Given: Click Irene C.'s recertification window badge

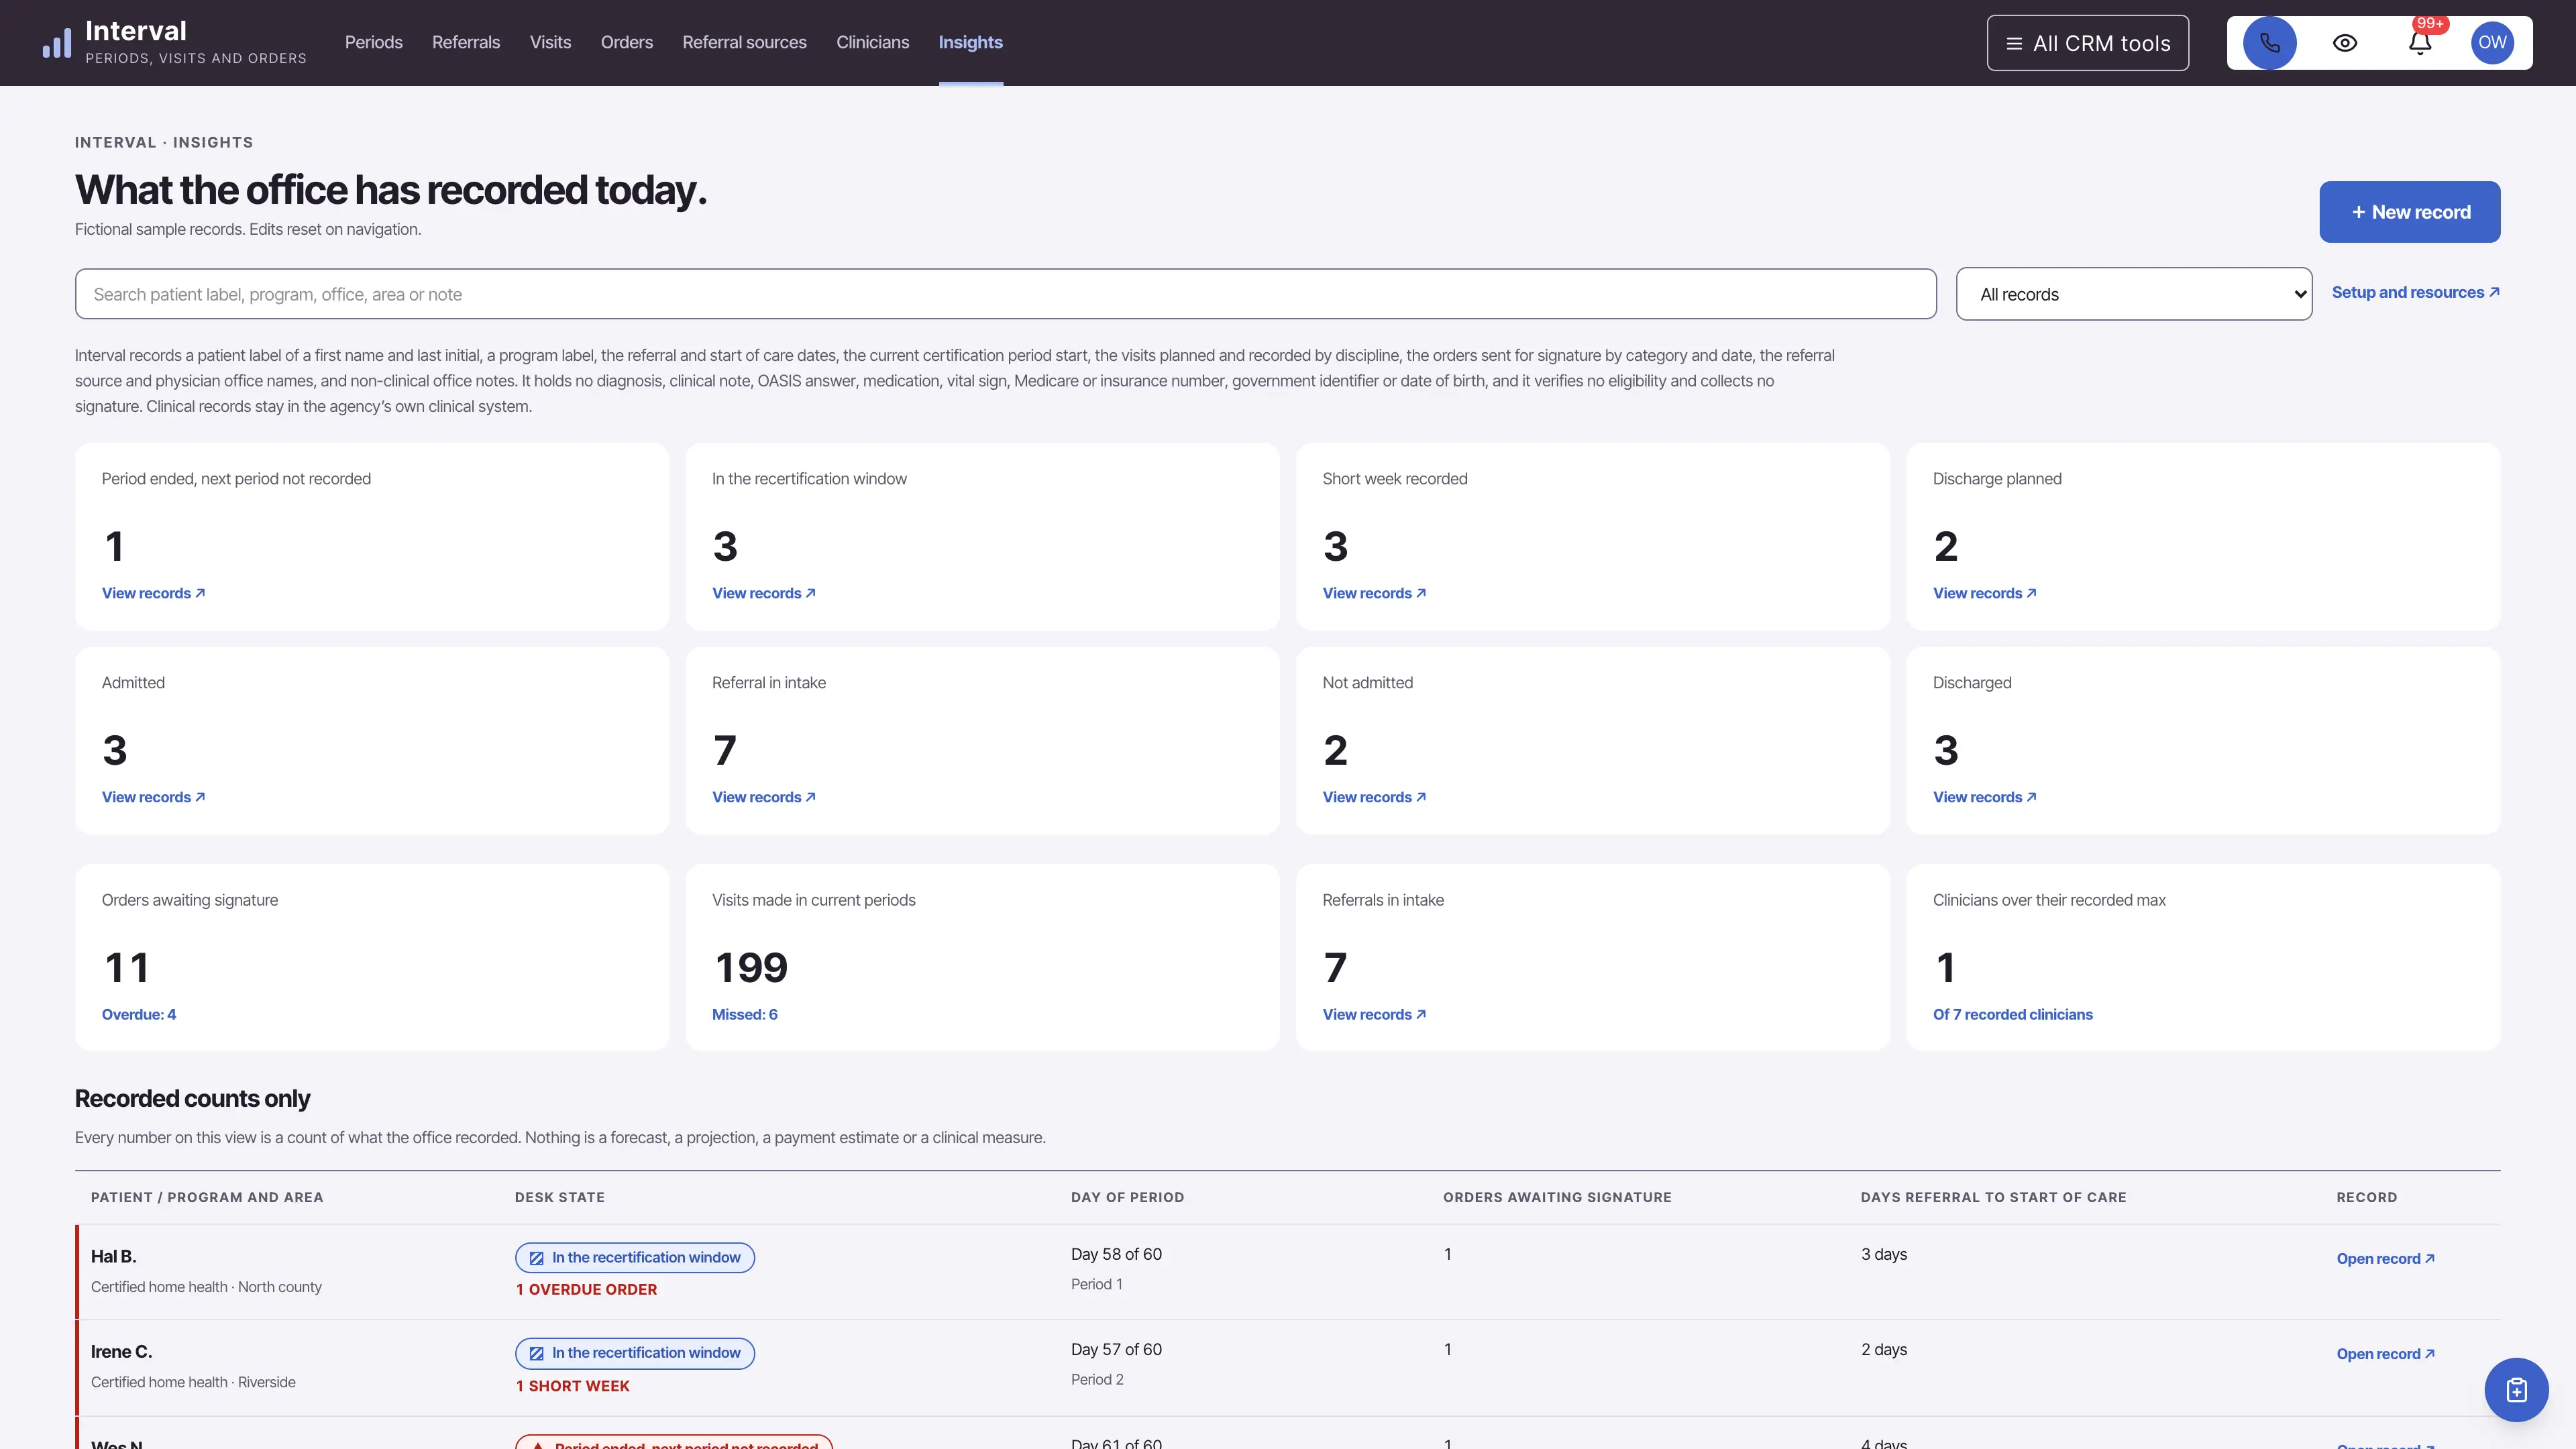Looking at the screenshot, I should pyautogui.click(x=635, y=1353).
